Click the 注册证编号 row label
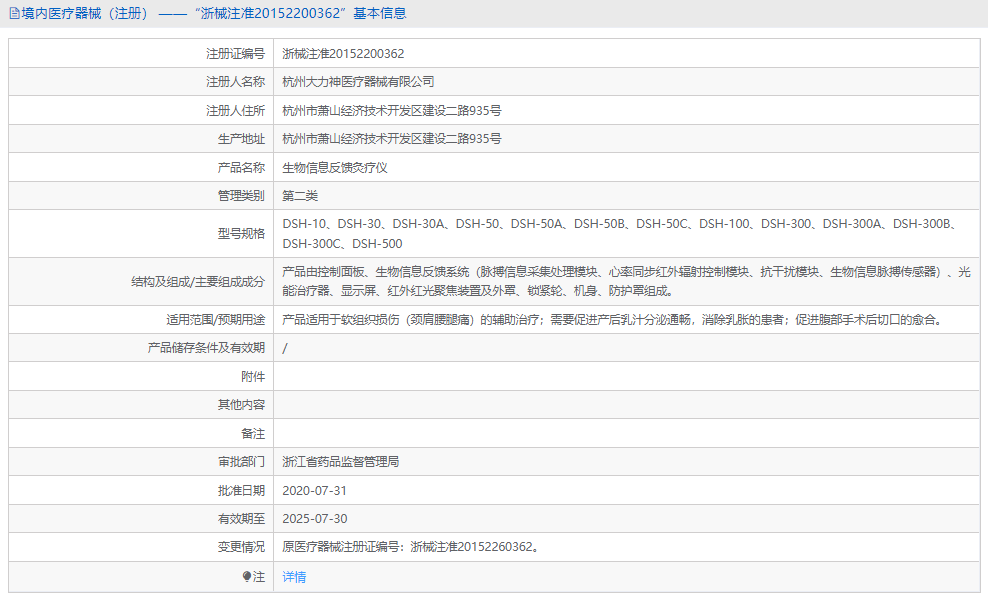This screenshot has height=600, width=988. [235, 54]
